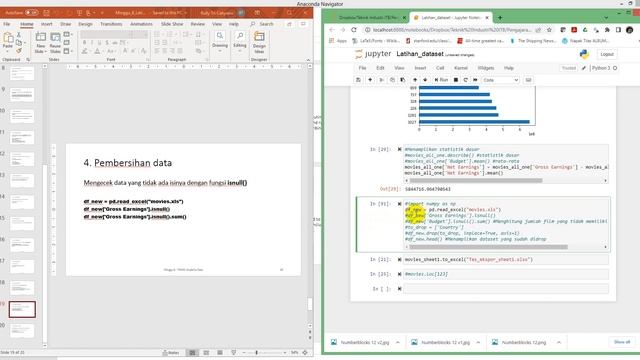Viewport: 640px width, 360px height.
Task: Expand Numberblocks 12.png download options
Action: click(x=559, y=343)
